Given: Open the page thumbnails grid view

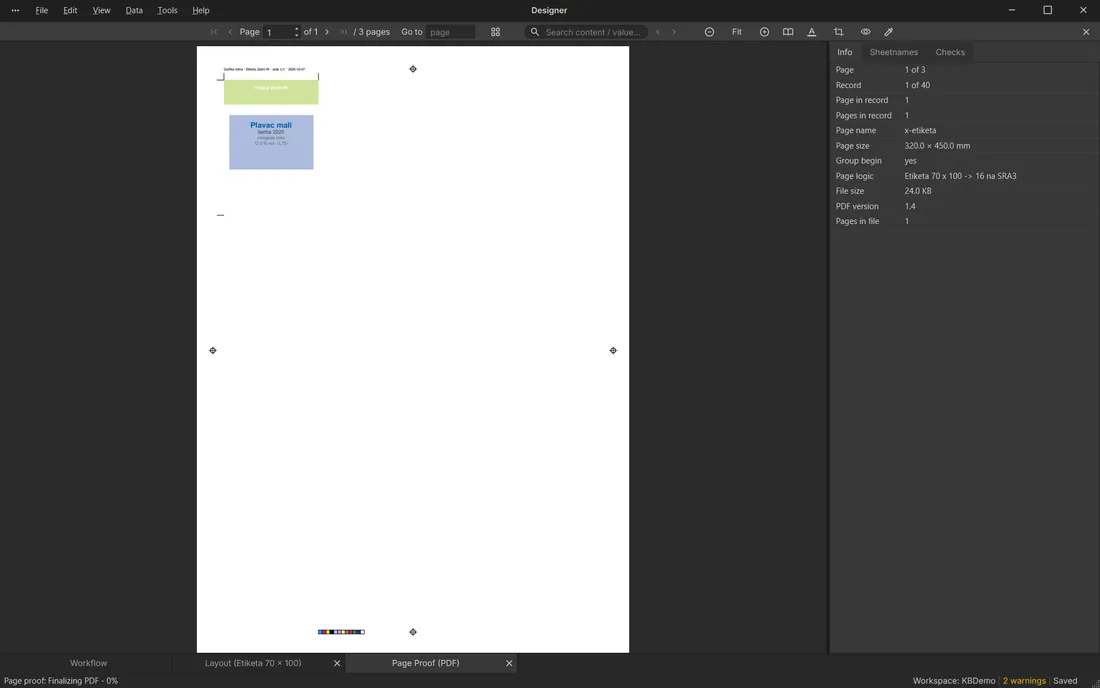Looking at the screenshot, I should click(495, 32).
